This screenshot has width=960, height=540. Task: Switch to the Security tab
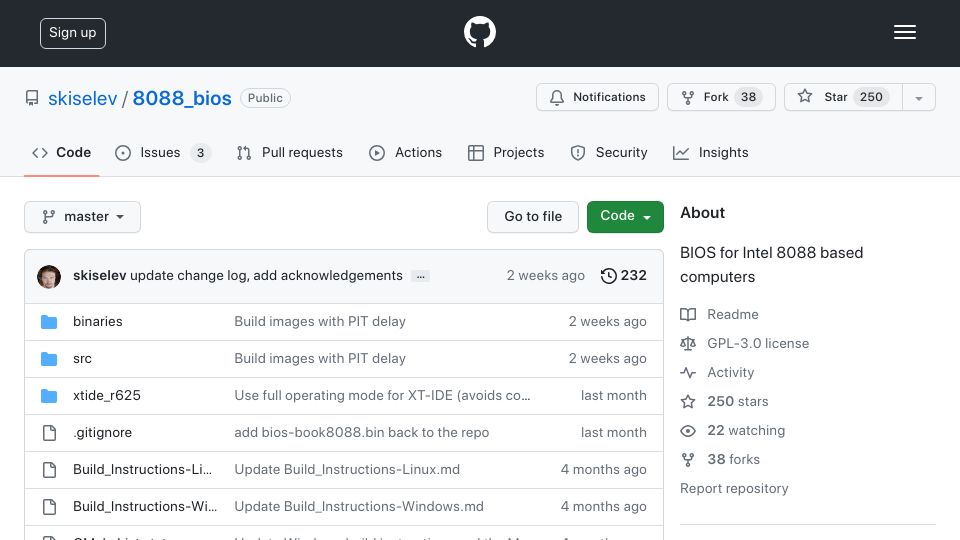coord(609,152)
